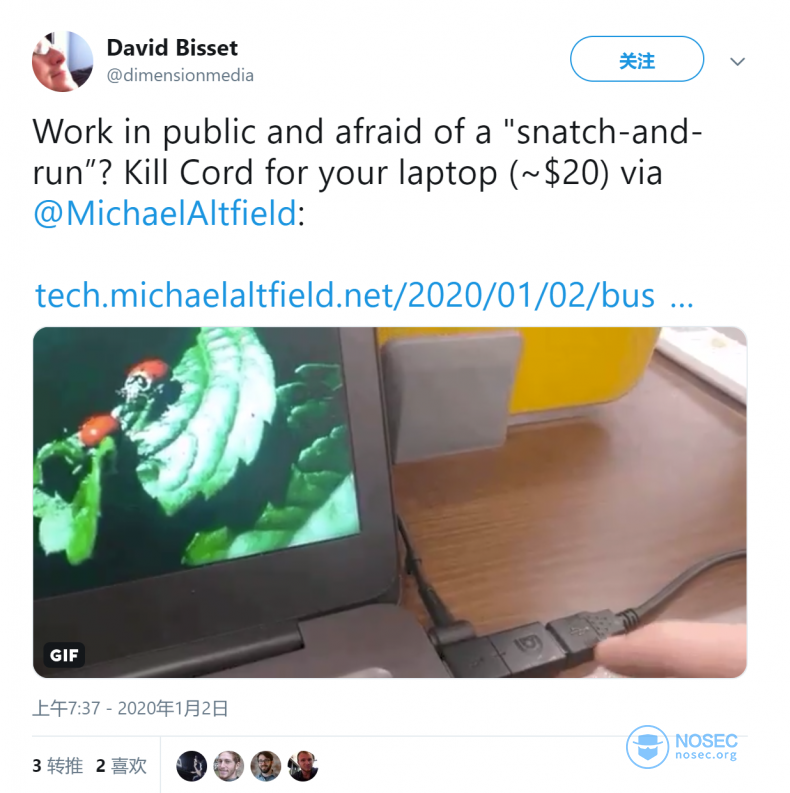Image resolution: width=790 pixels, height=793 pixels.
Task: Click the NOSEC watermark logo icon
Action: (x=647, y=746)
